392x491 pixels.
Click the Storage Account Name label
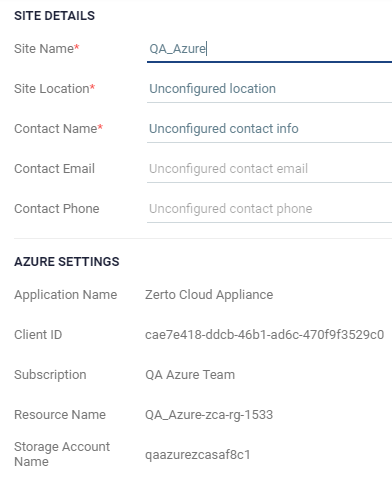pos(62,454)
